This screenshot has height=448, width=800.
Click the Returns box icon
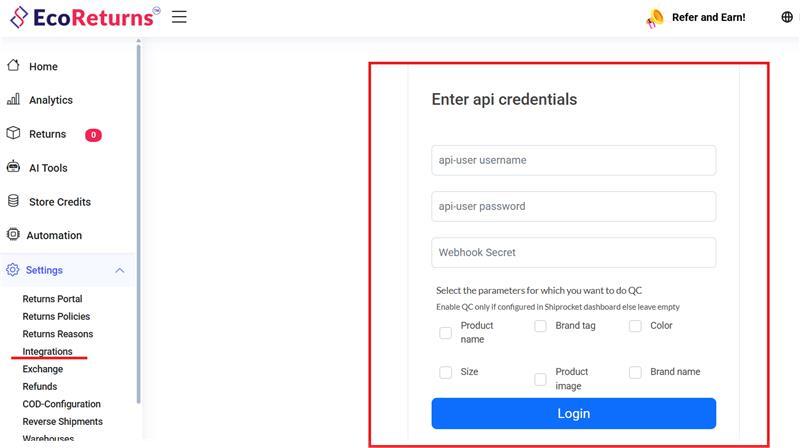point(14,134)
